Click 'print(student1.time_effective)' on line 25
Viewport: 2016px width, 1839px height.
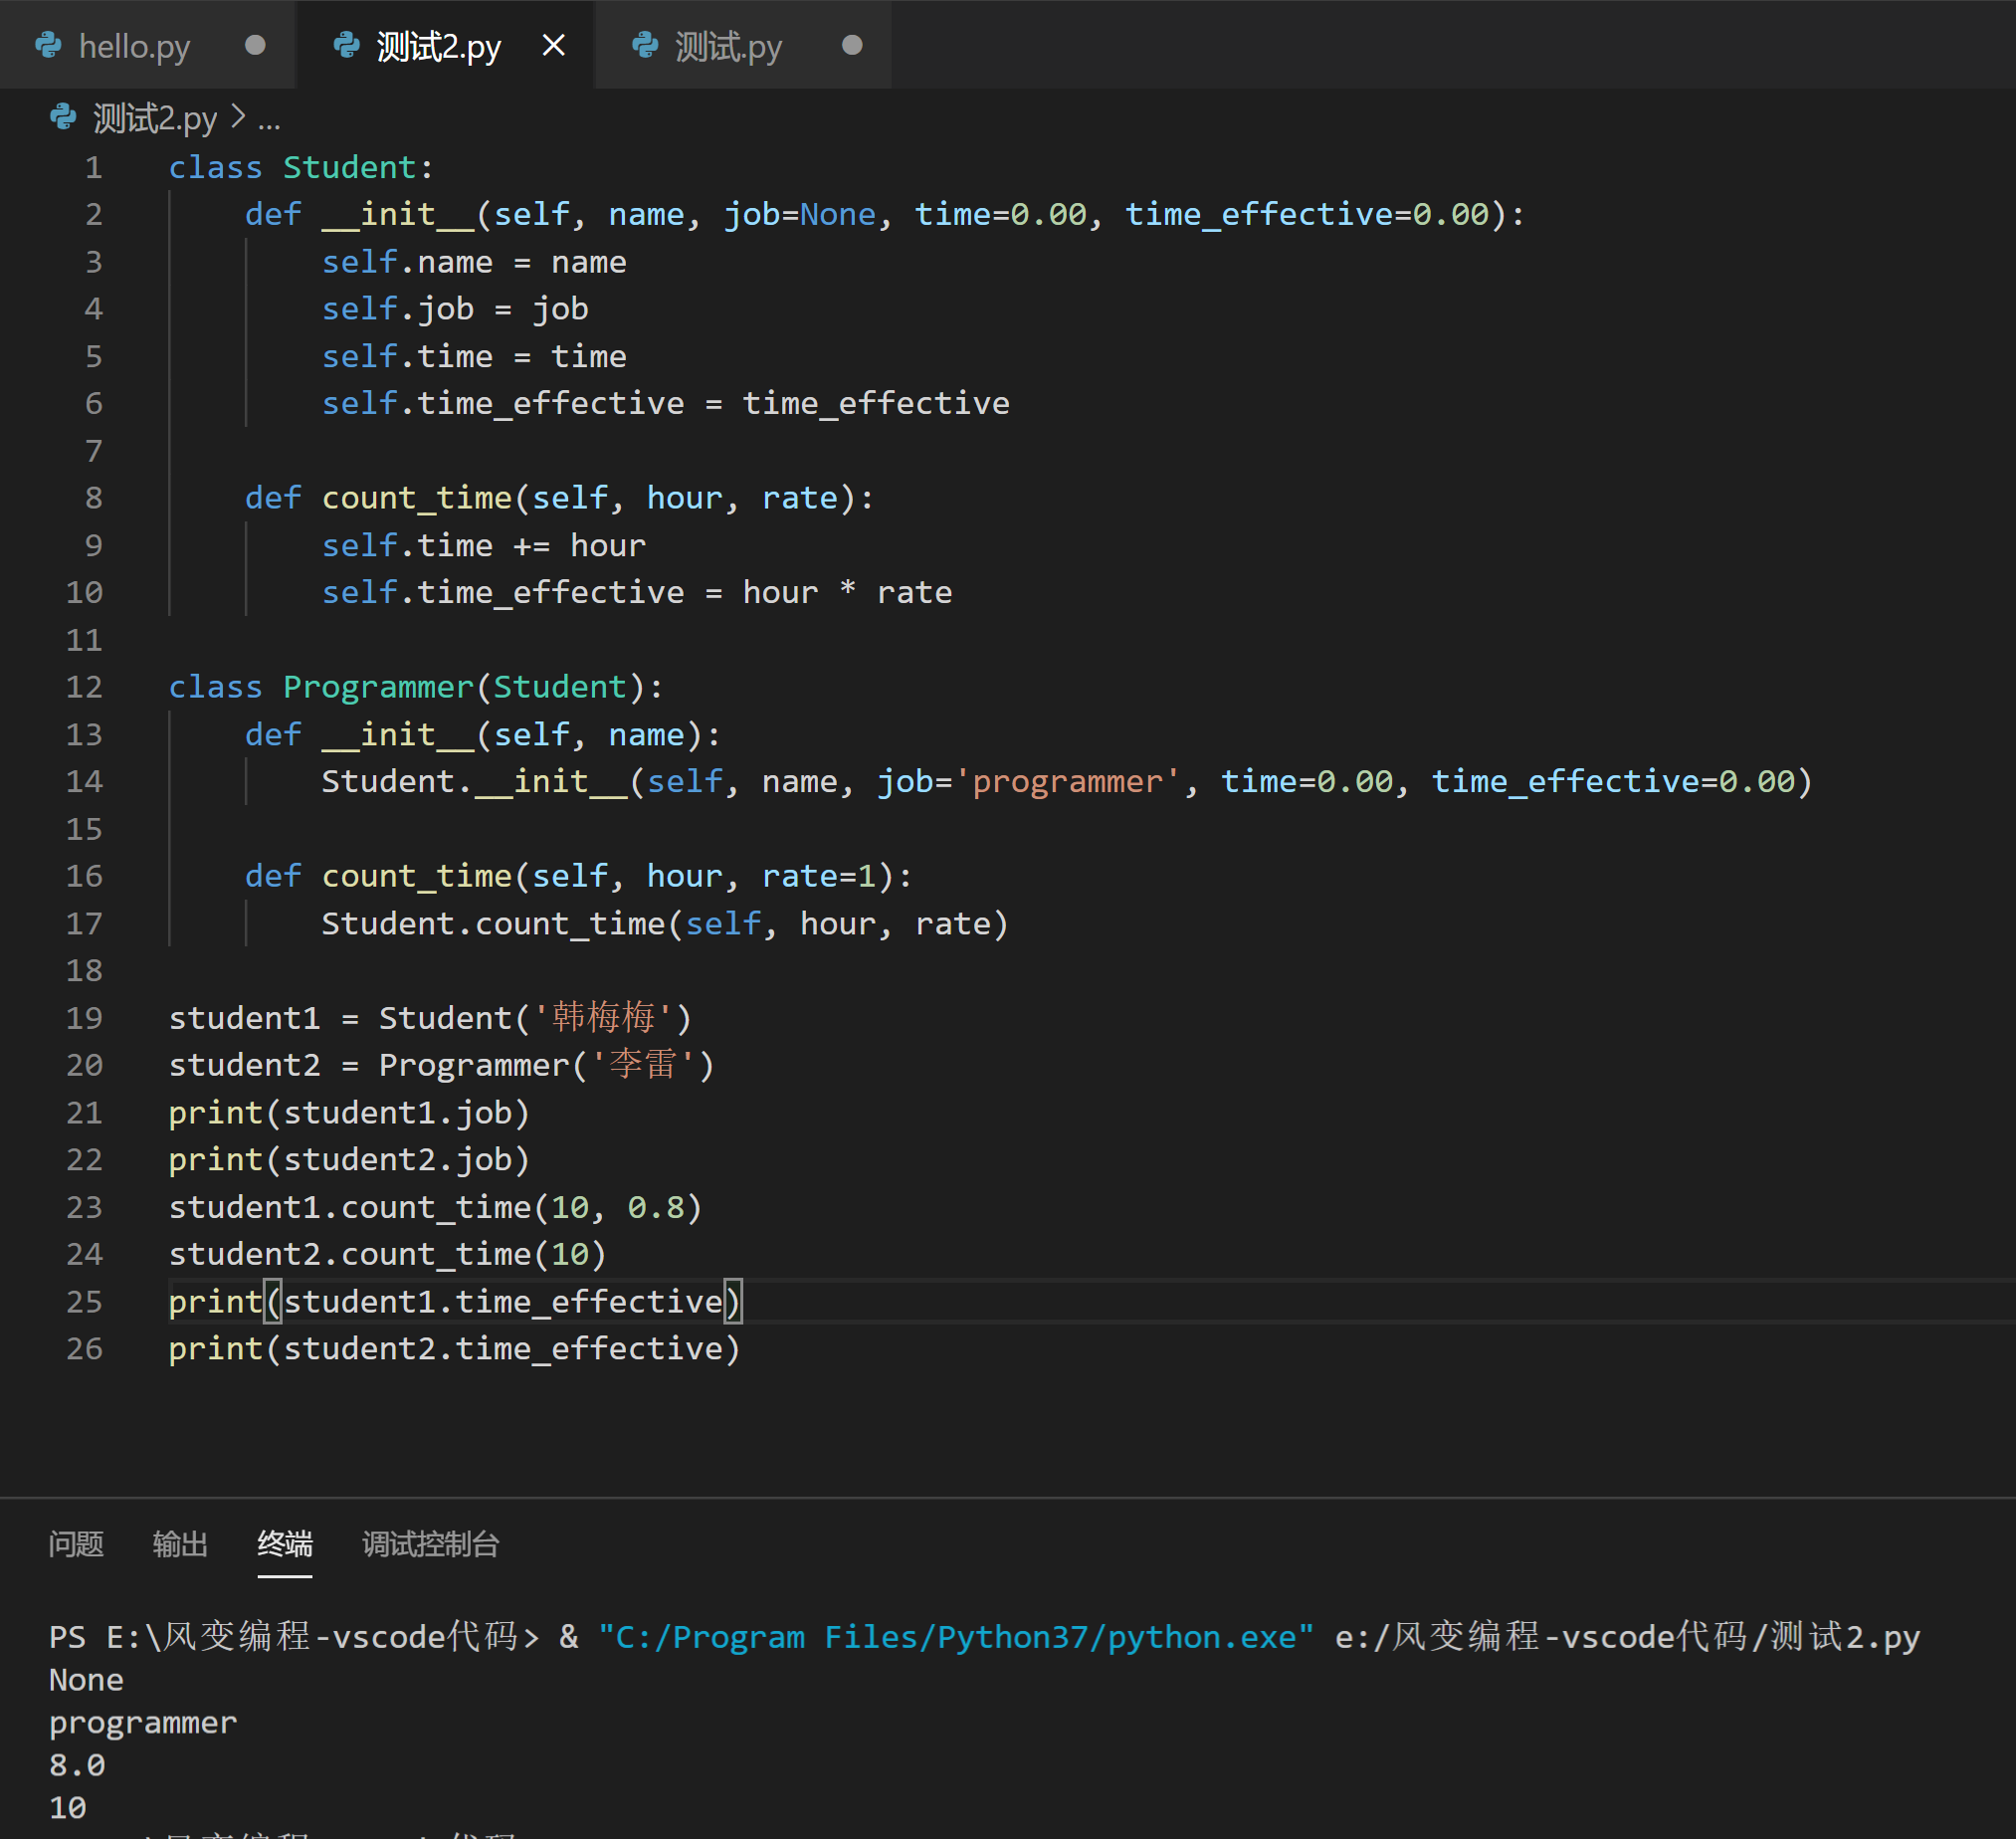coord(455,1301)
